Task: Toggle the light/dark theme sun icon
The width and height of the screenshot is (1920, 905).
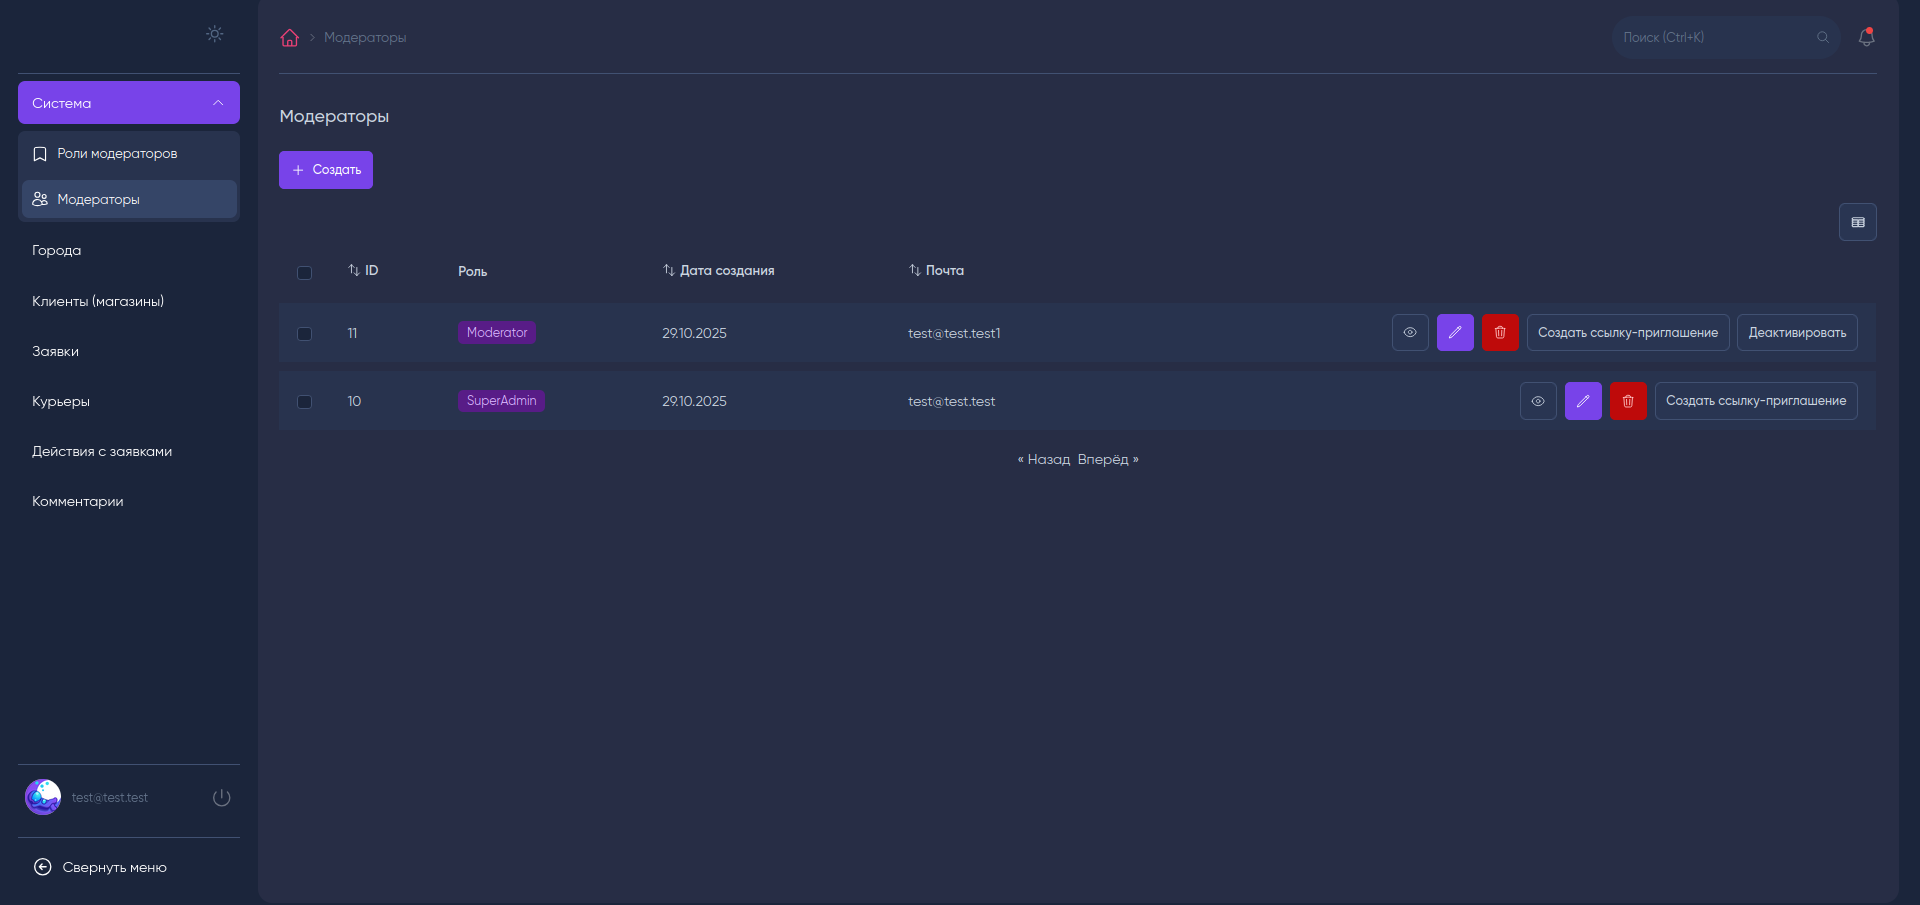Action: pos(214,34)
